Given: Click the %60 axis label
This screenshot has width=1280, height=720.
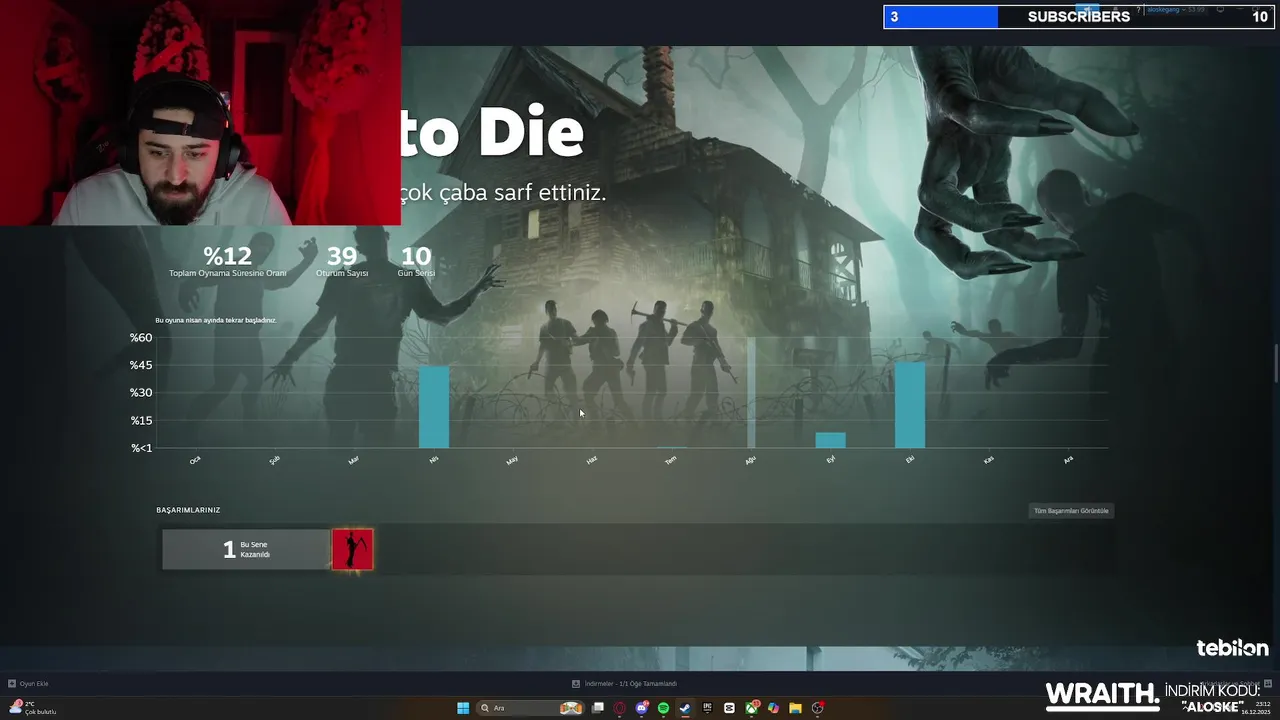Looking at the screenshot, I should [x=141, y=338].
